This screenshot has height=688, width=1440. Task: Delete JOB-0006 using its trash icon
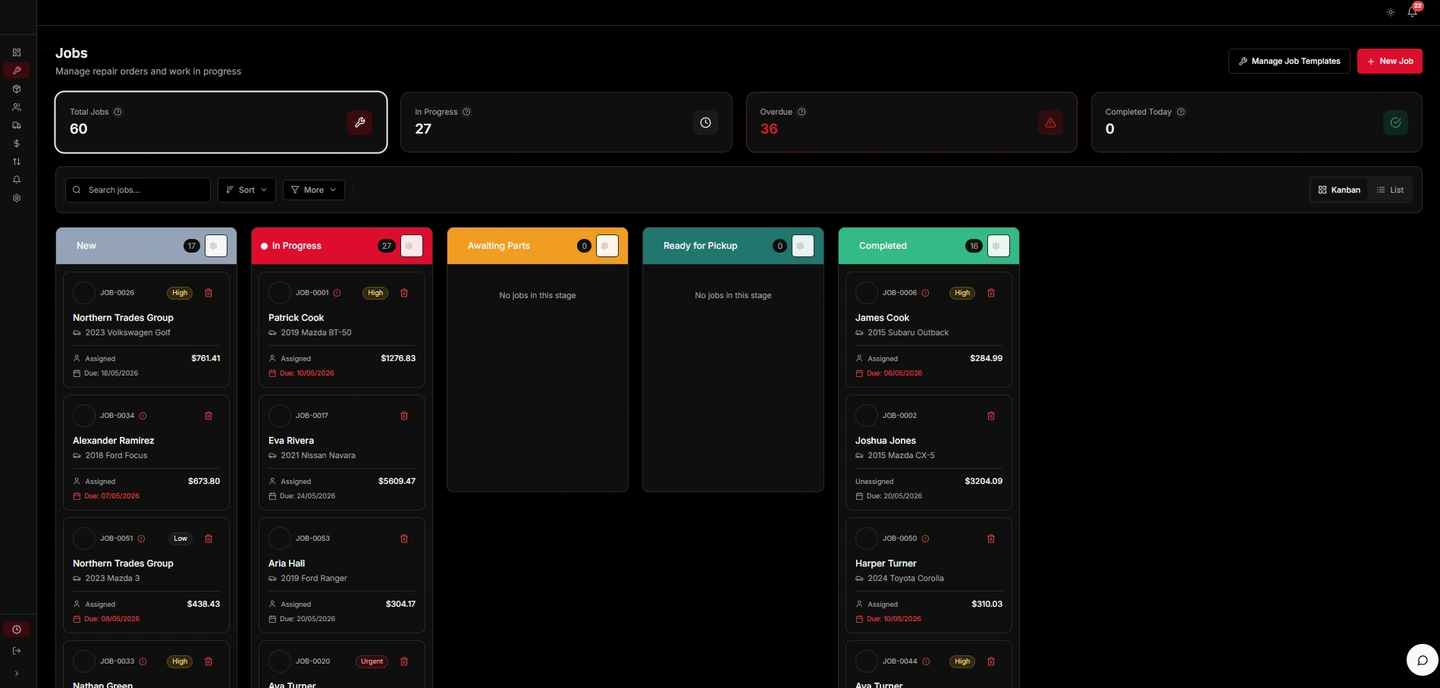pyautogui.click(x=991, y=293)
